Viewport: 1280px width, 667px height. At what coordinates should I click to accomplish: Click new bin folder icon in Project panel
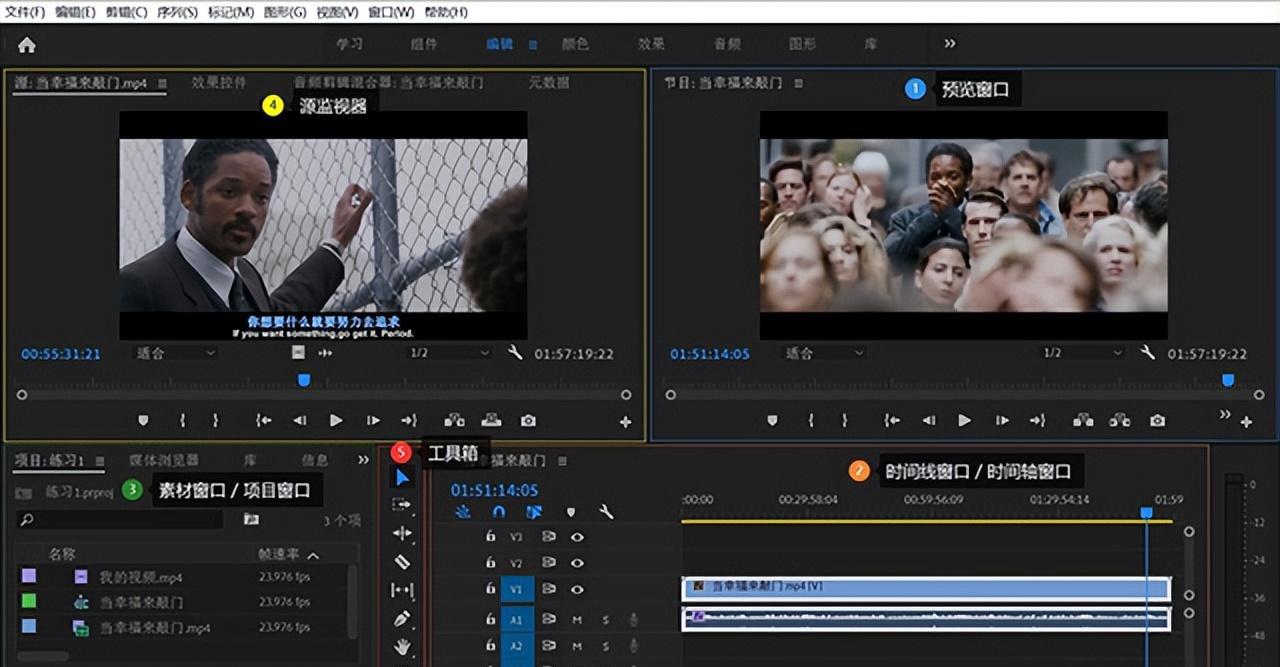tap(251, 519)
